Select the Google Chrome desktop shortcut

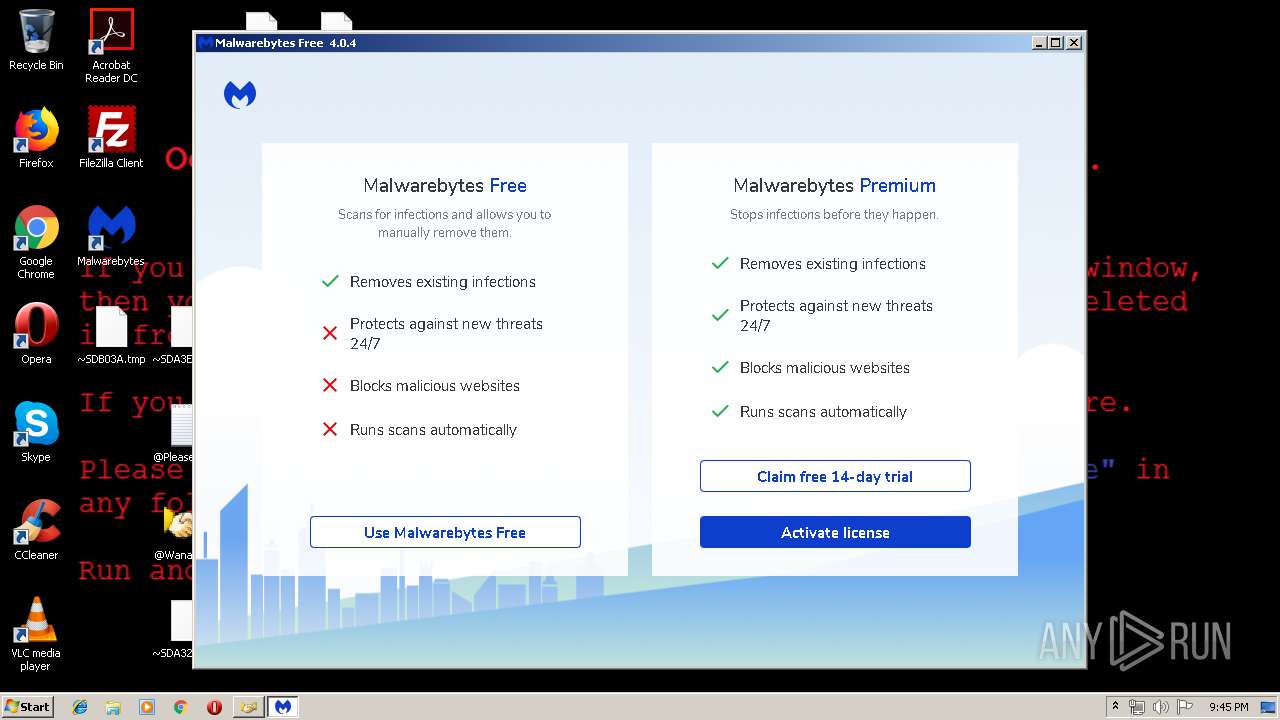click(36, 242)
